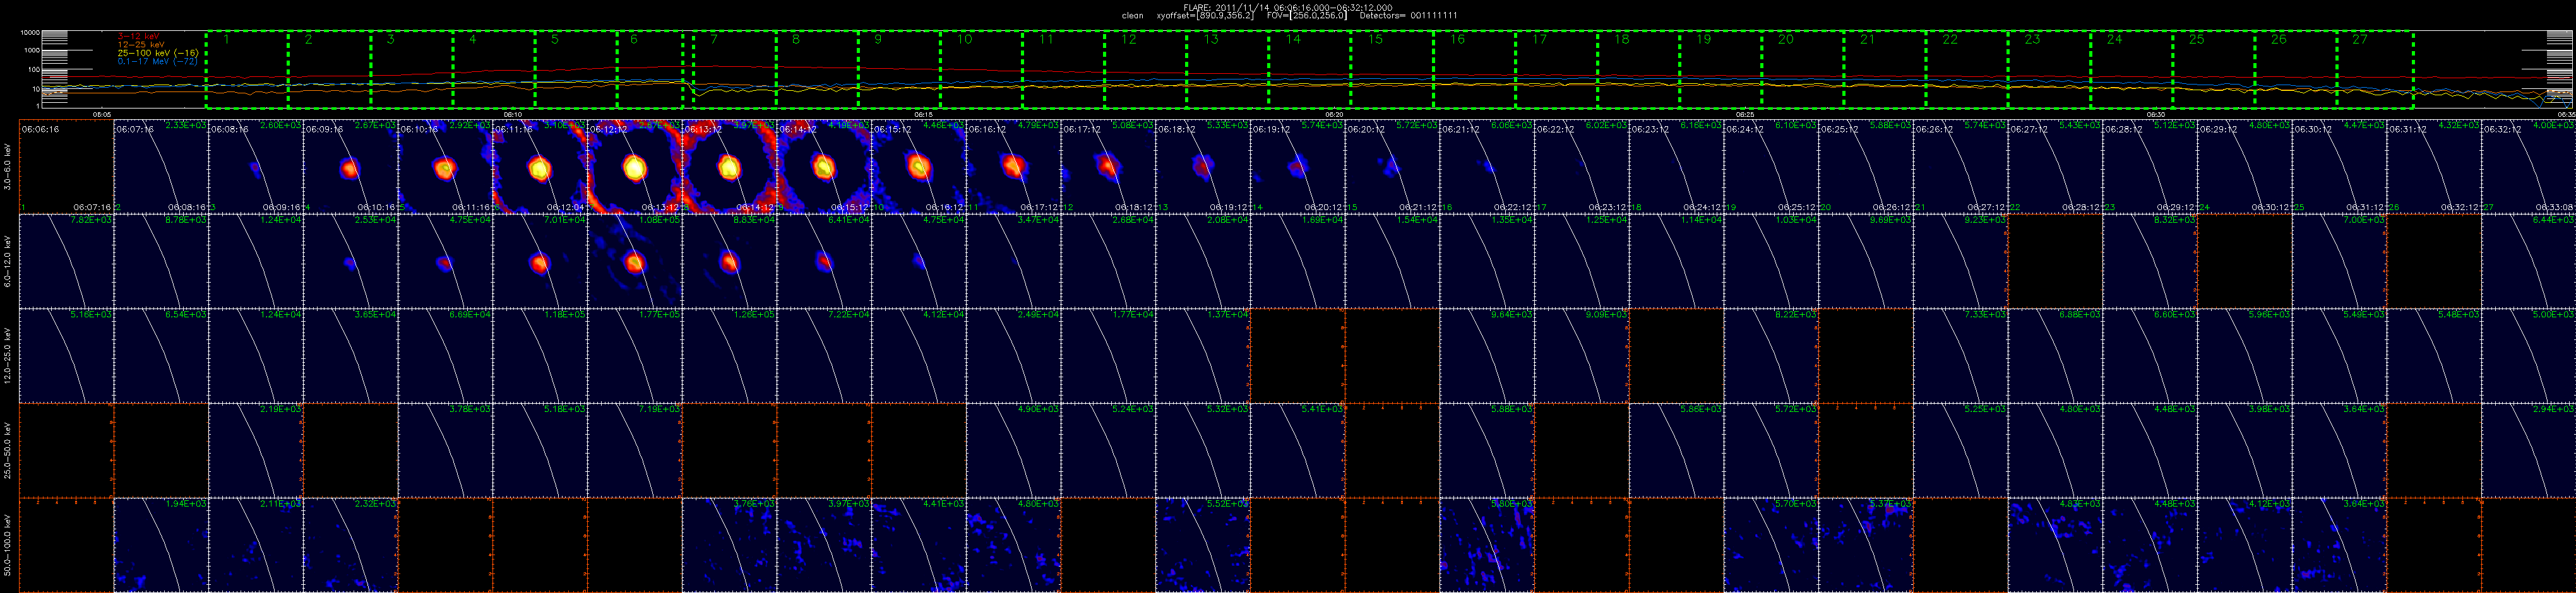2576x593 pixels.
Task: Open the 50.0-100.0 keV image labeled 5.52E+03
Action: coord(1202,544)
